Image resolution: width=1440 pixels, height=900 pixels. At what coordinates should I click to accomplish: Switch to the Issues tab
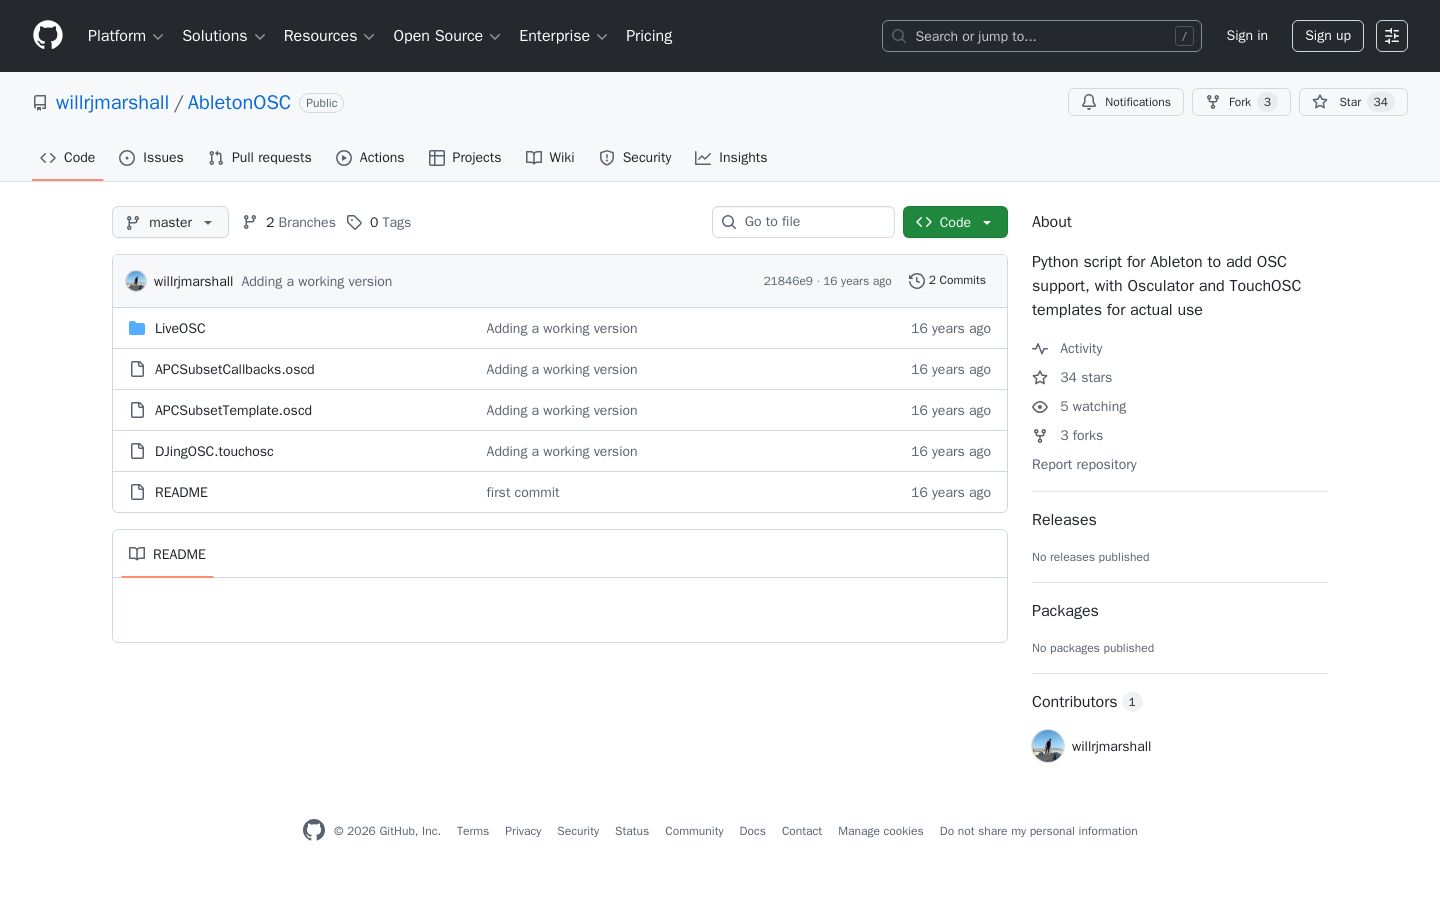(151, 158)
